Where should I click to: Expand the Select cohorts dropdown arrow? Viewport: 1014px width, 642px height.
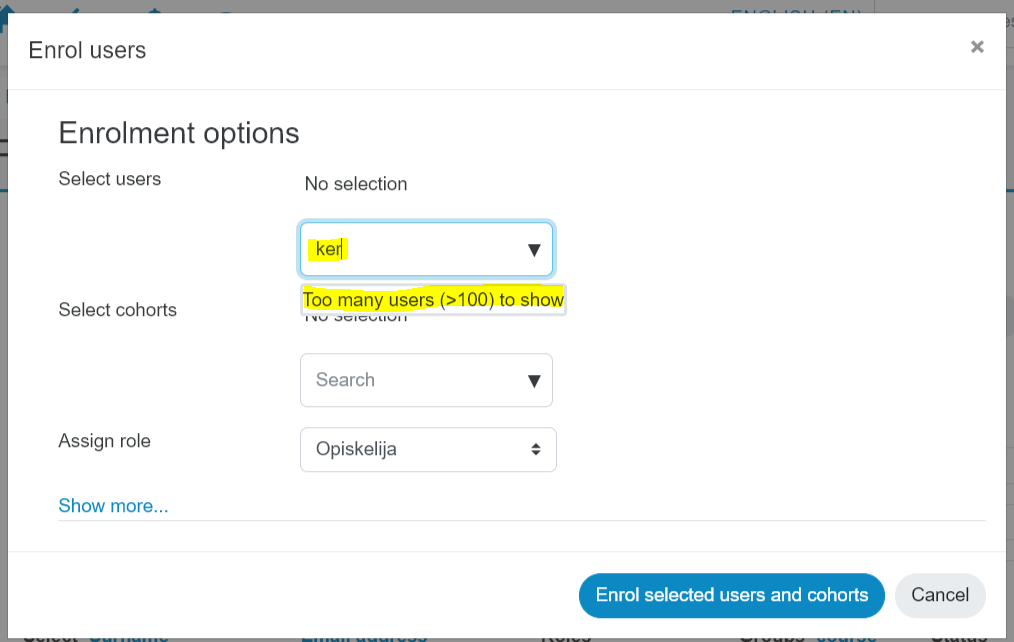tap(534, 381)
